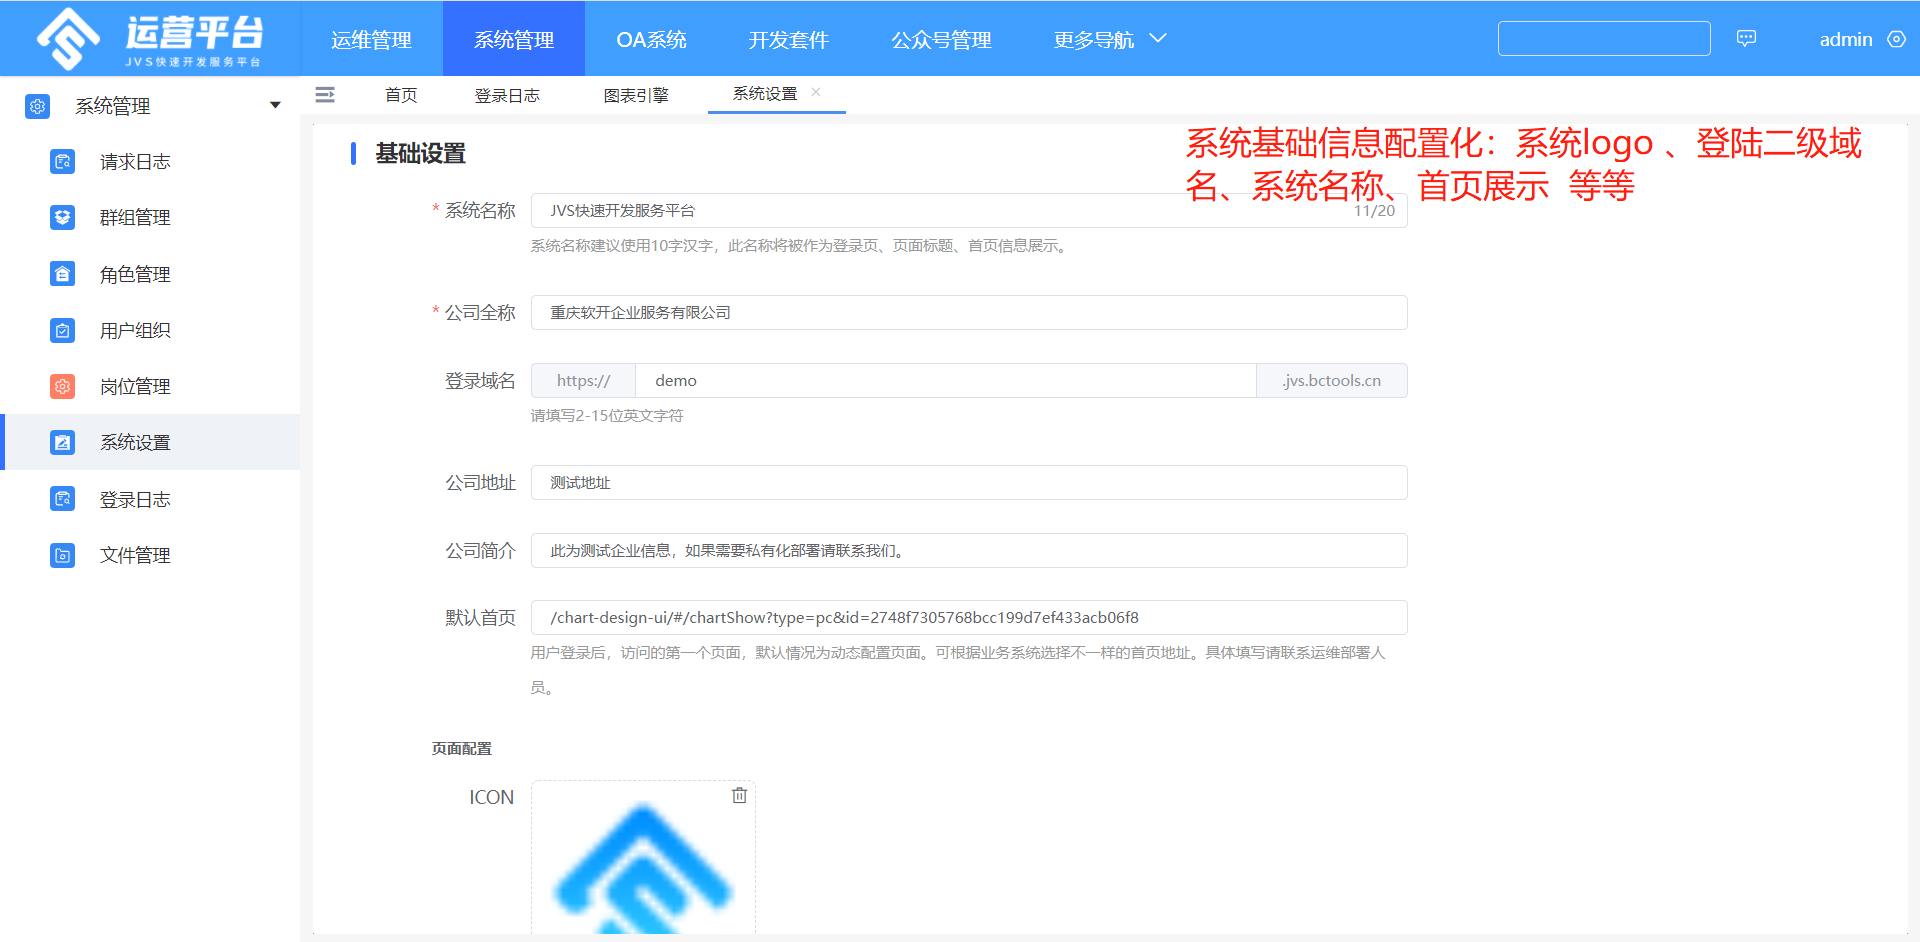Click the admin username in header

click(x=1846, y=39)
